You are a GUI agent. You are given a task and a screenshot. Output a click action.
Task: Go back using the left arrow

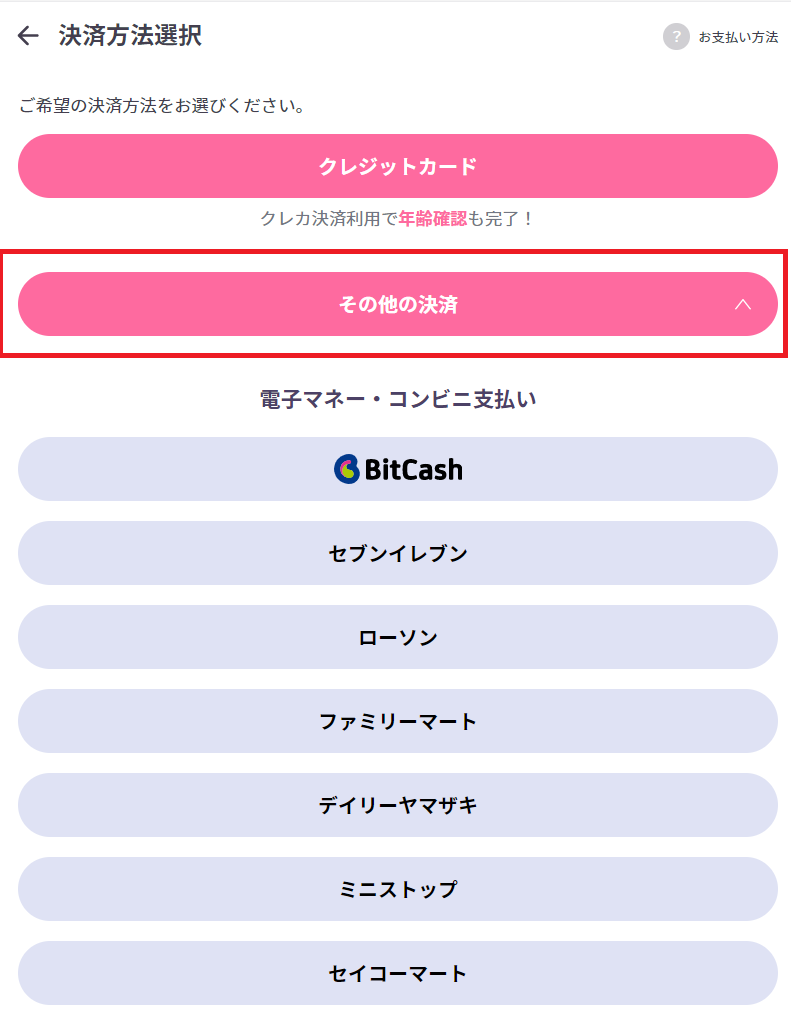coord(28,35)
